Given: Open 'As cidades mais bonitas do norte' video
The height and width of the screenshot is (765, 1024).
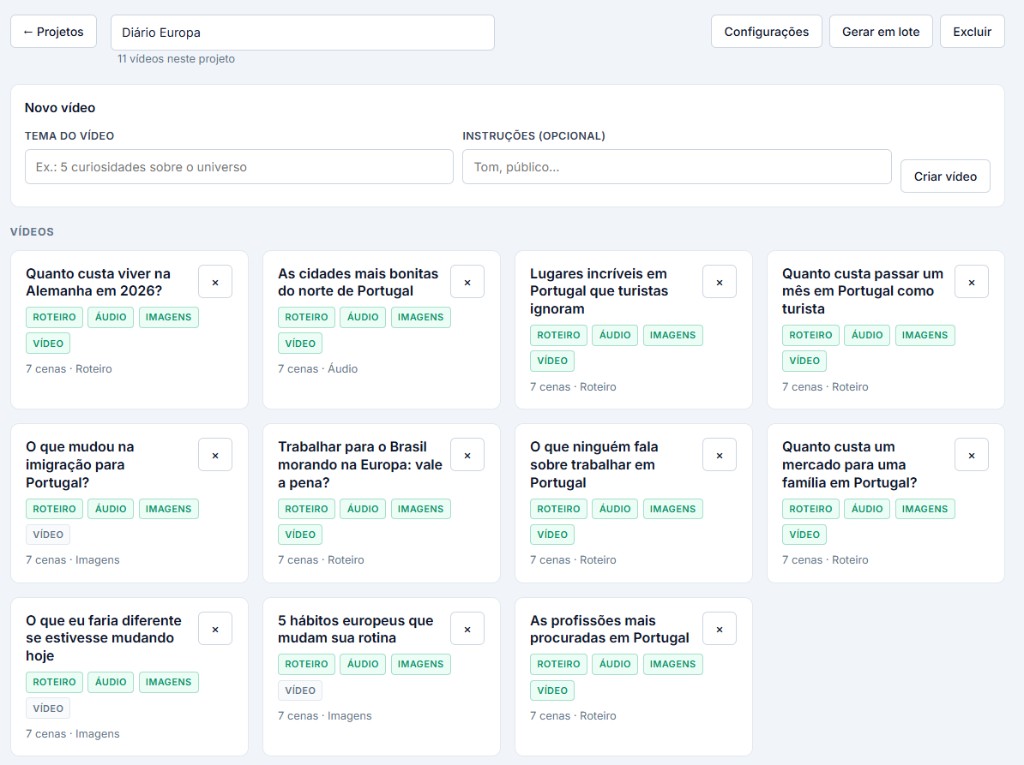Looking at the screenshot, I should tap(358, 282).
